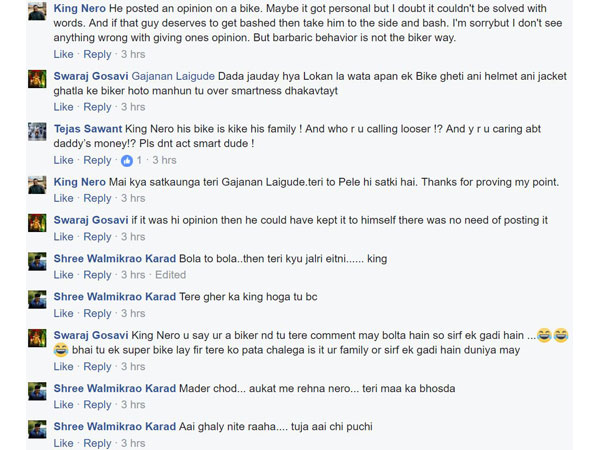Viewport: 600px width, 450px height.
Task: Click King Nero's avatar beside "He posted an opinion"
Action: click(x=37, y=10)
